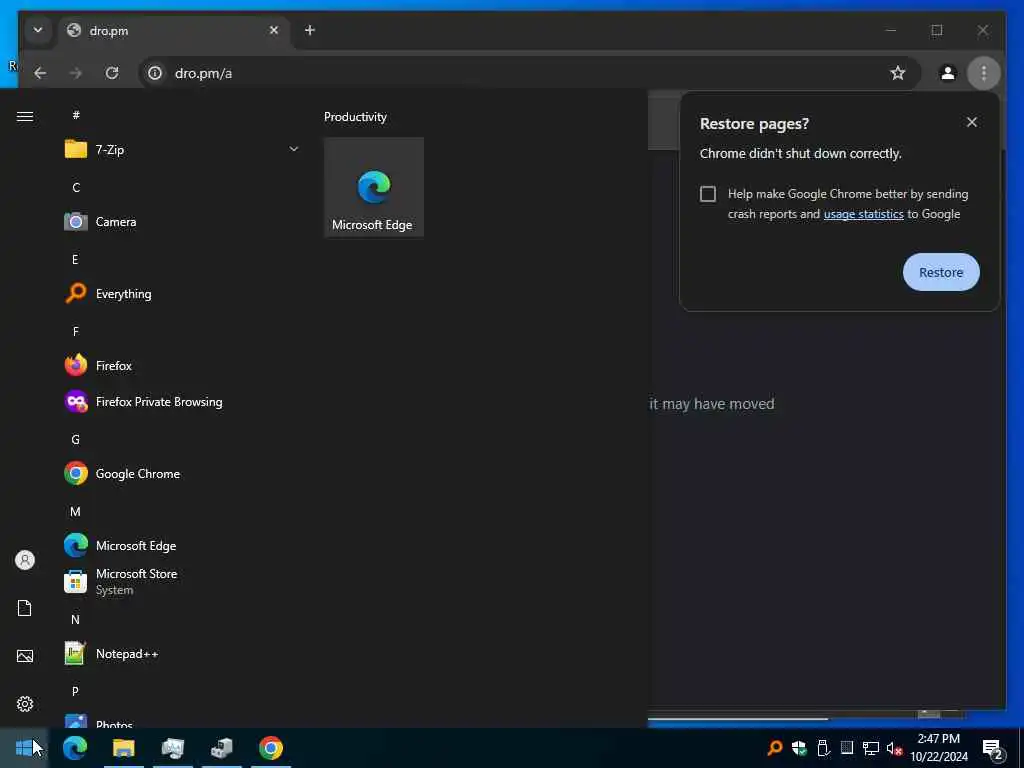Go back in Chrome
Viewport: 1024px width, 768px height.
click(x=40, y=73)
